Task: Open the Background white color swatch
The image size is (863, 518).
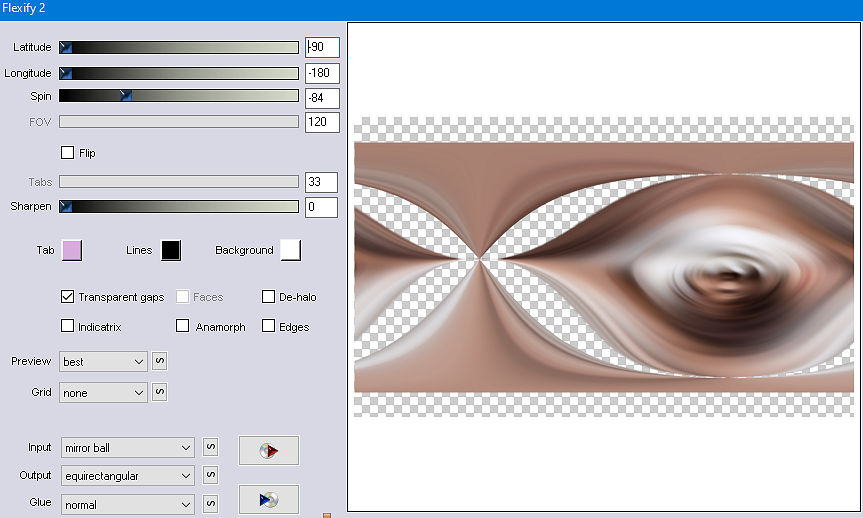Action: 291,250
